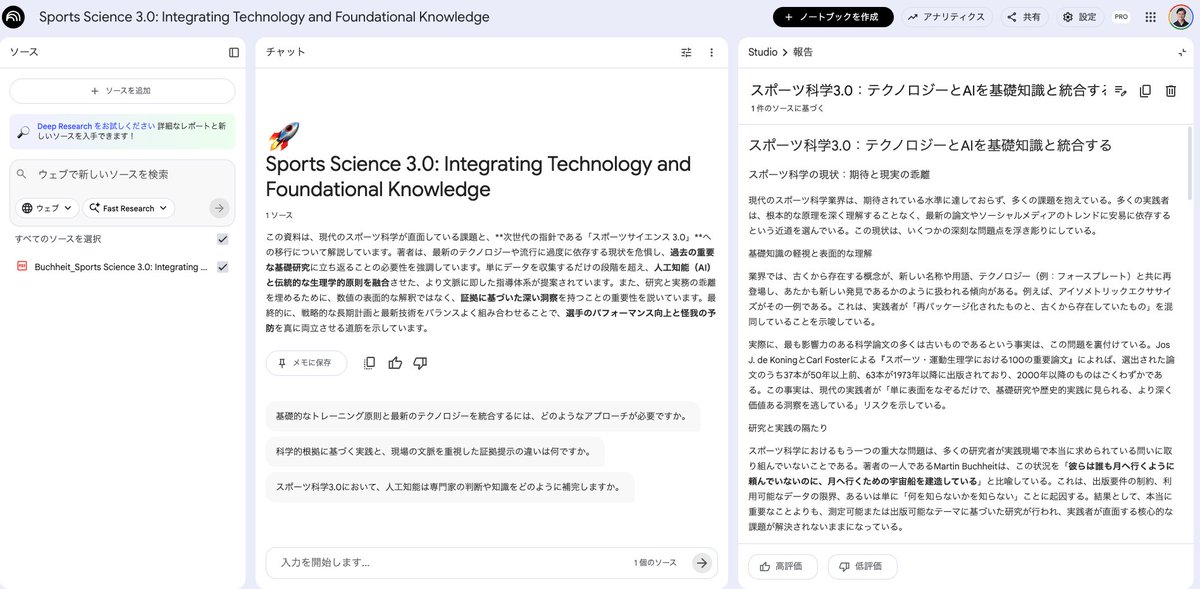Screen dimensions: 1200x589
Task: Open the user profile avatar
Action: 1182,17
